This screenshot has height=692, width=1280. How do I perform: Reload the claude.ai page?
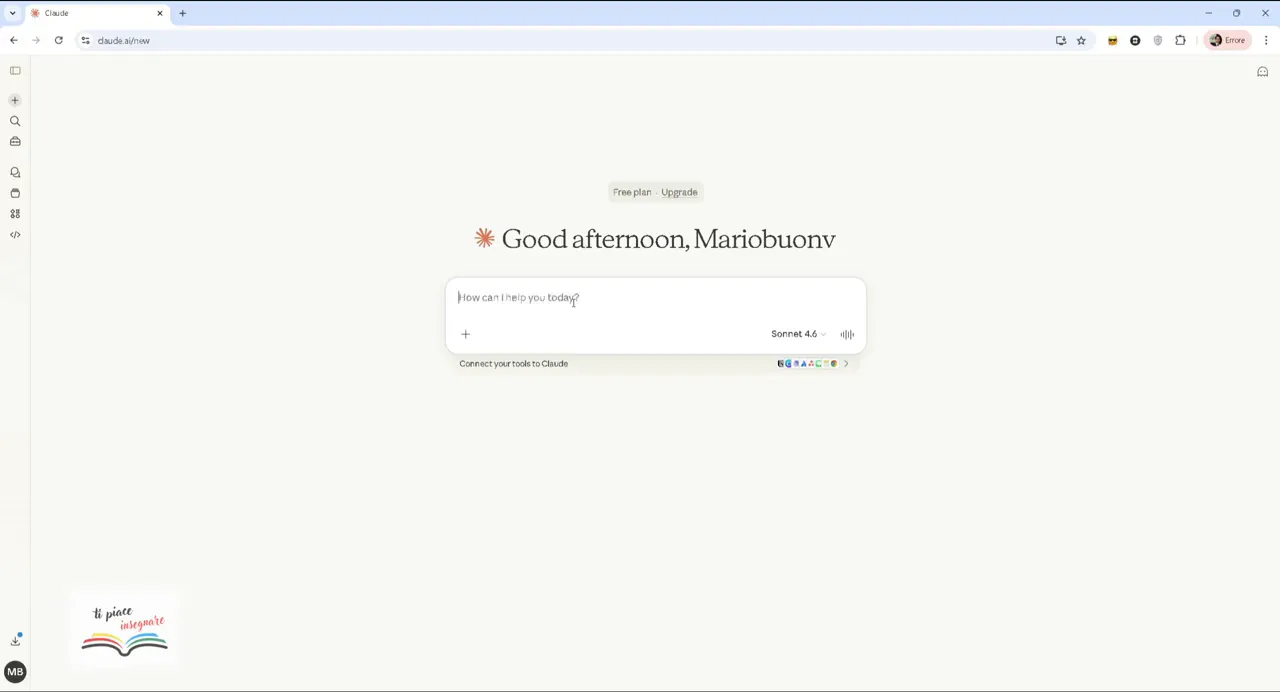[x=59, y=41]
